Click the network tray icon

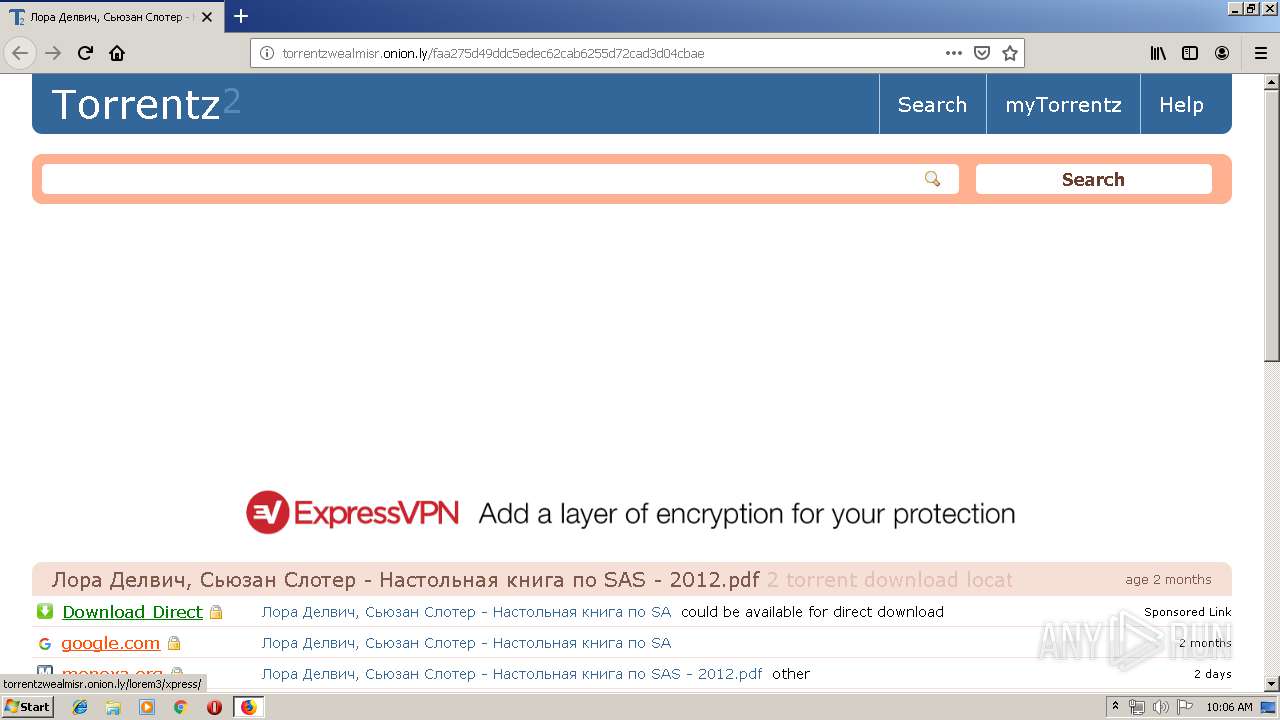1137,707
